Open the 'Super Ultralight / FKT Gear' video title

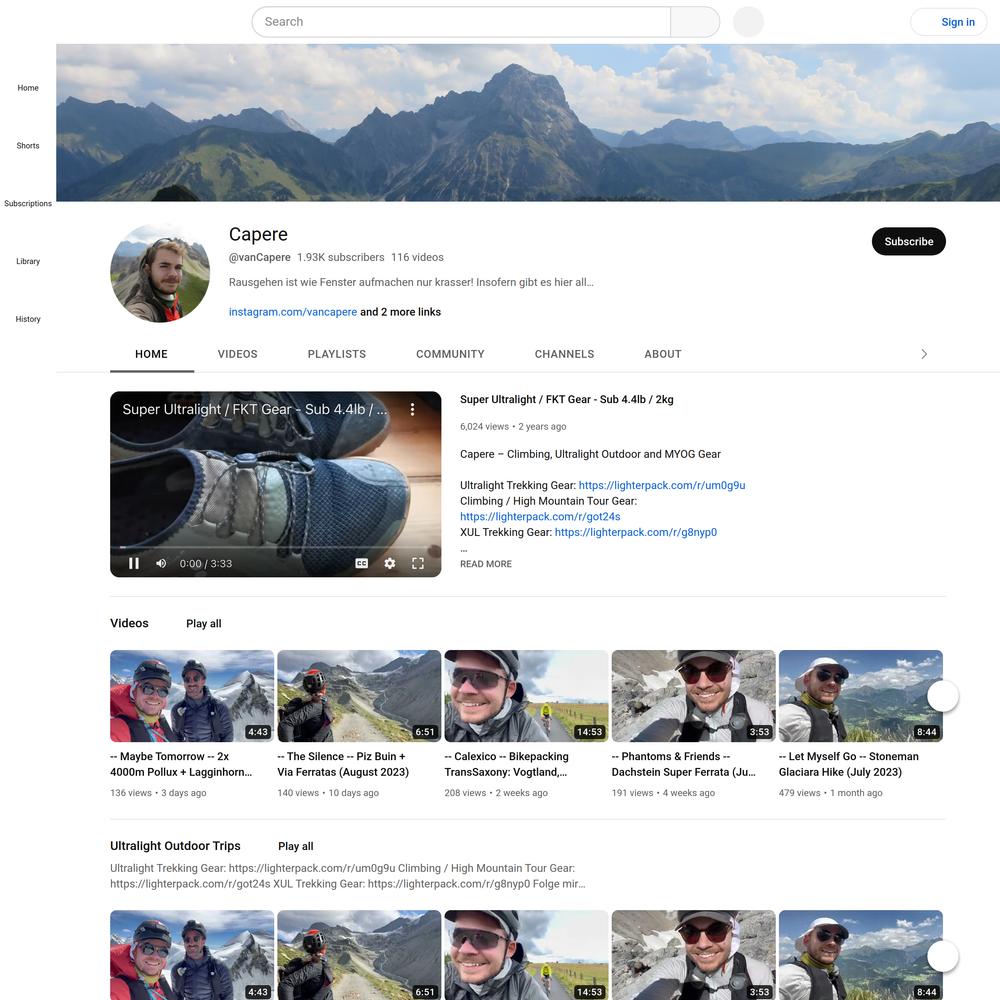coord(566,399)
